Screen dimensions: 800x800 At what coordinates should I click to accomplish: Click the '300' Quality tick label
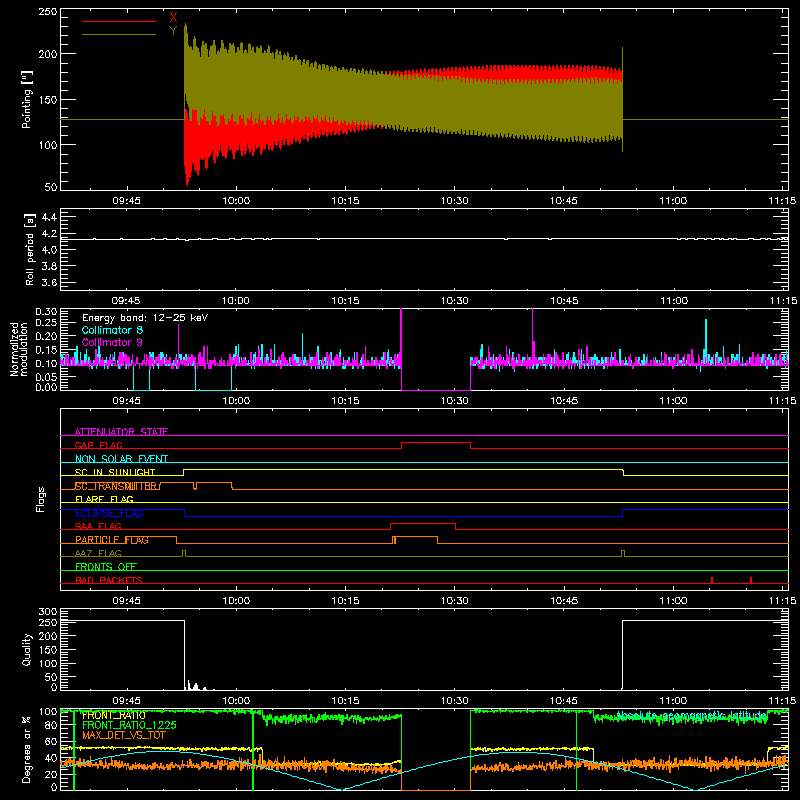click(48, 612)
